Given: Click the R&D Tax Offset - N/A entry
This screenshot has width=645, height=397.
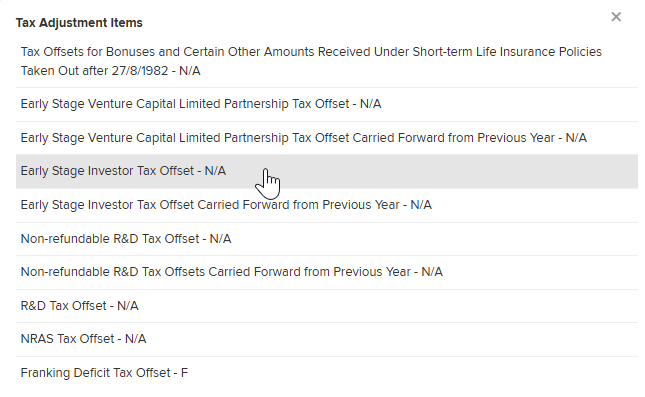Looking at the screenshot, I should click(x=327, y=306).
